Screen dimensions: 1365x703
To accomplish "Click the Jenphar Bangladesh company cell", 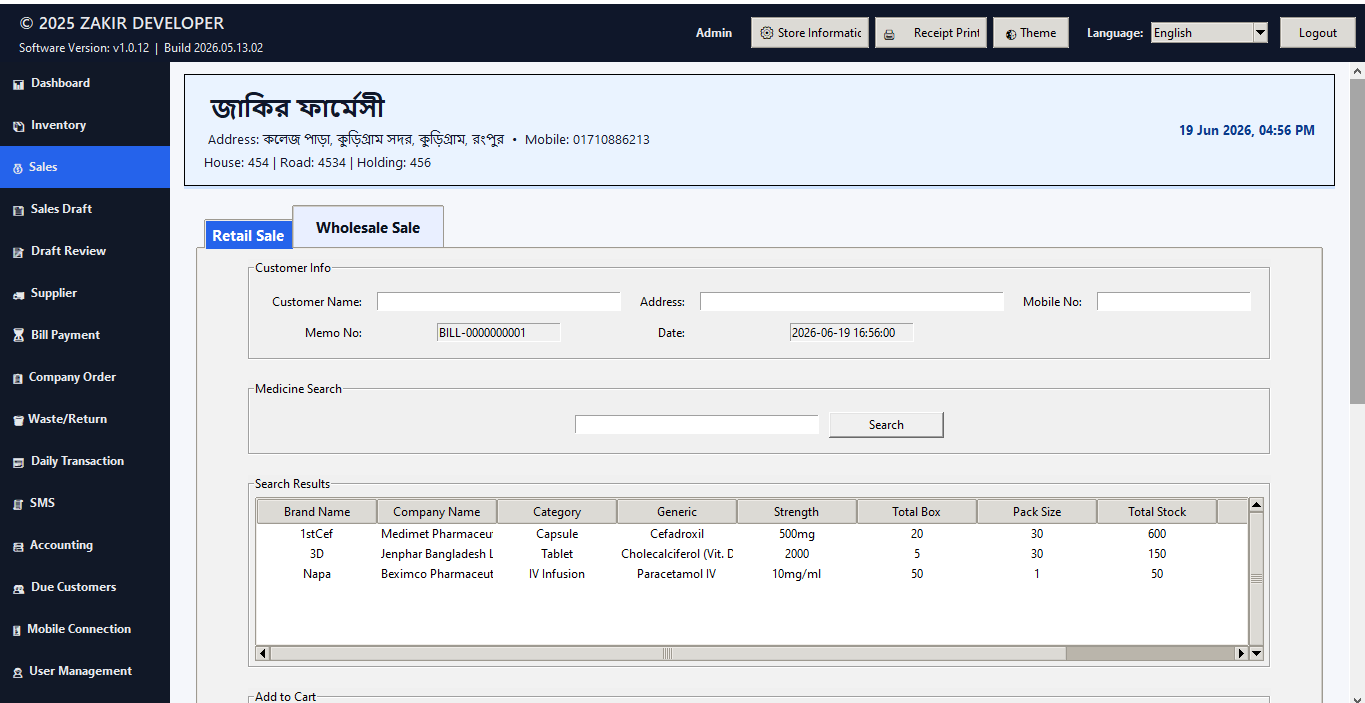I will 437,554.
